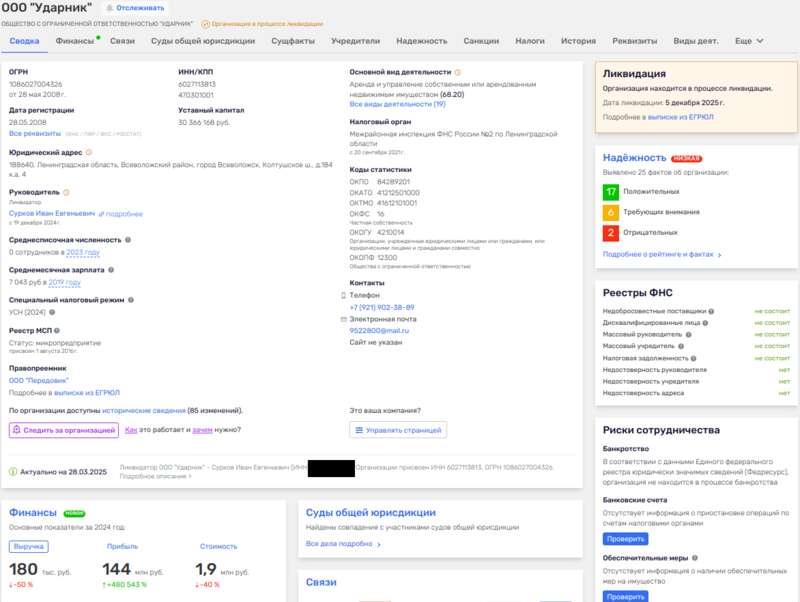Click the liquidation status icon under the company name

tap(206, 24)
